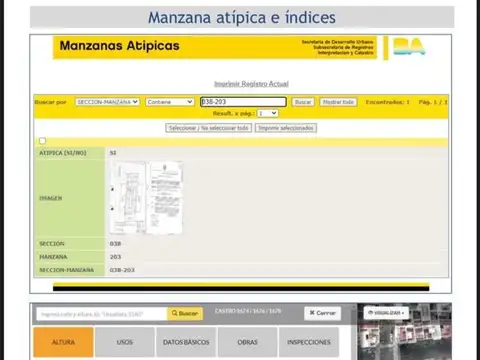Click the MANZANA value 203
Viewport: 480px width, 360px height.
115,257
